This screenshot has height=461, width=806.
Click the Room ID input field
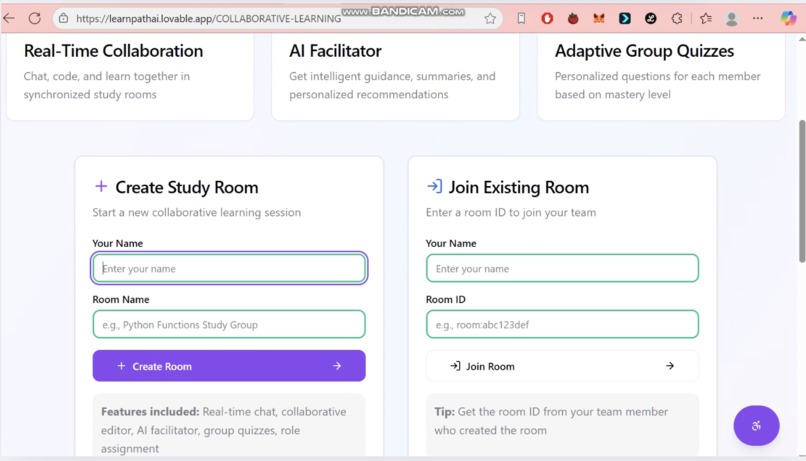coord(562,324)
